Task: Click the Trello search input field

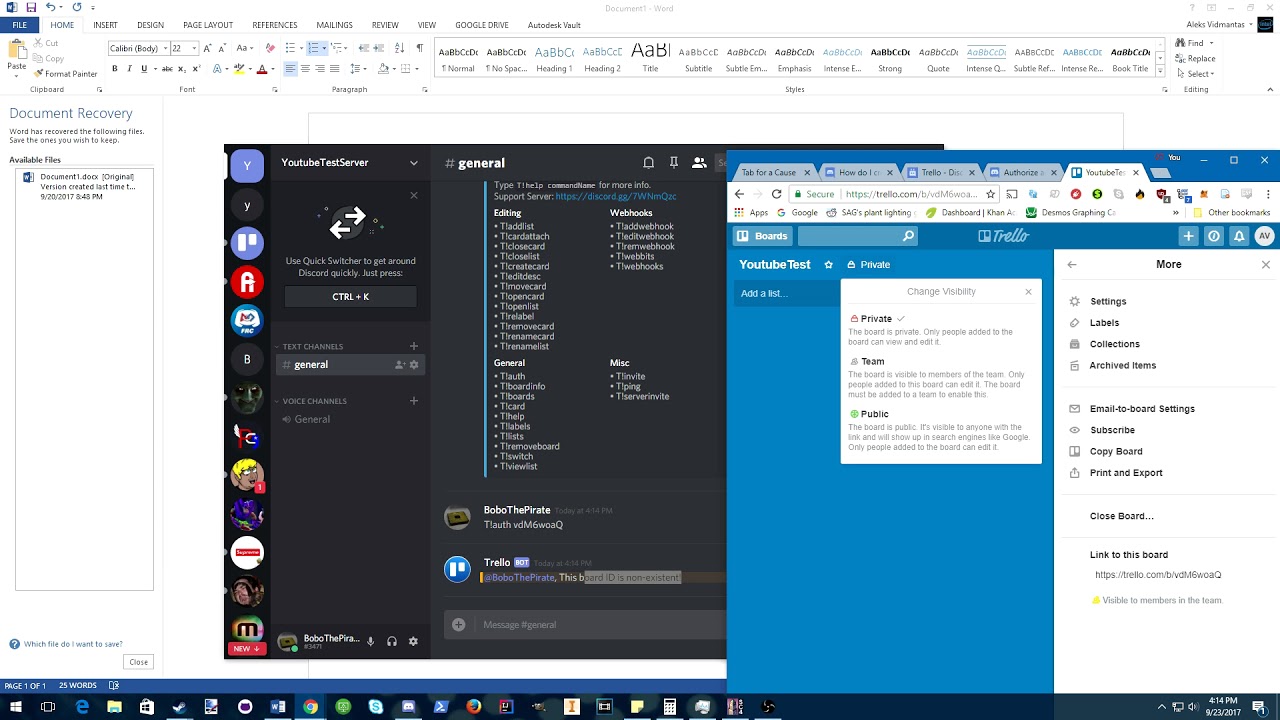Action: point(858,236)
